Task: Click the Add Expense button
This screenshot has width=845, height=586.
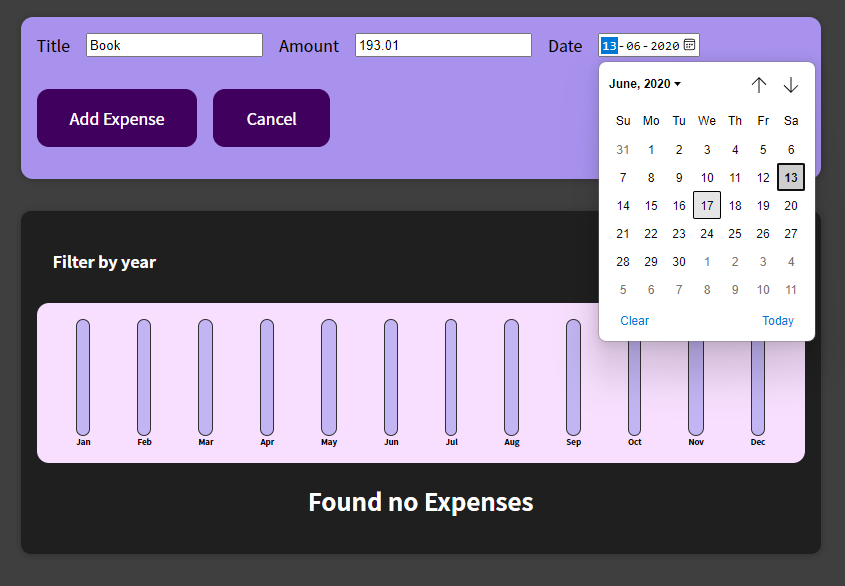Action: [117, 118]
